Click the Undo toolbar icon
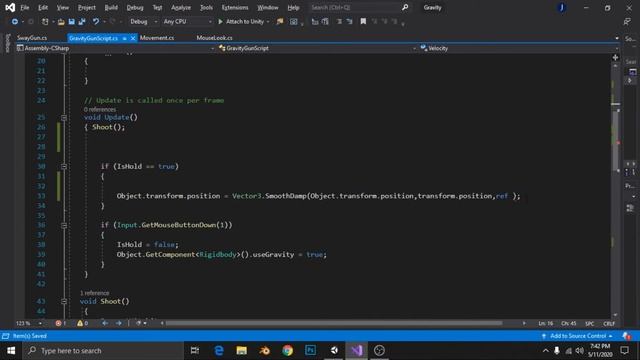640x360 pixels. [96, 22]
